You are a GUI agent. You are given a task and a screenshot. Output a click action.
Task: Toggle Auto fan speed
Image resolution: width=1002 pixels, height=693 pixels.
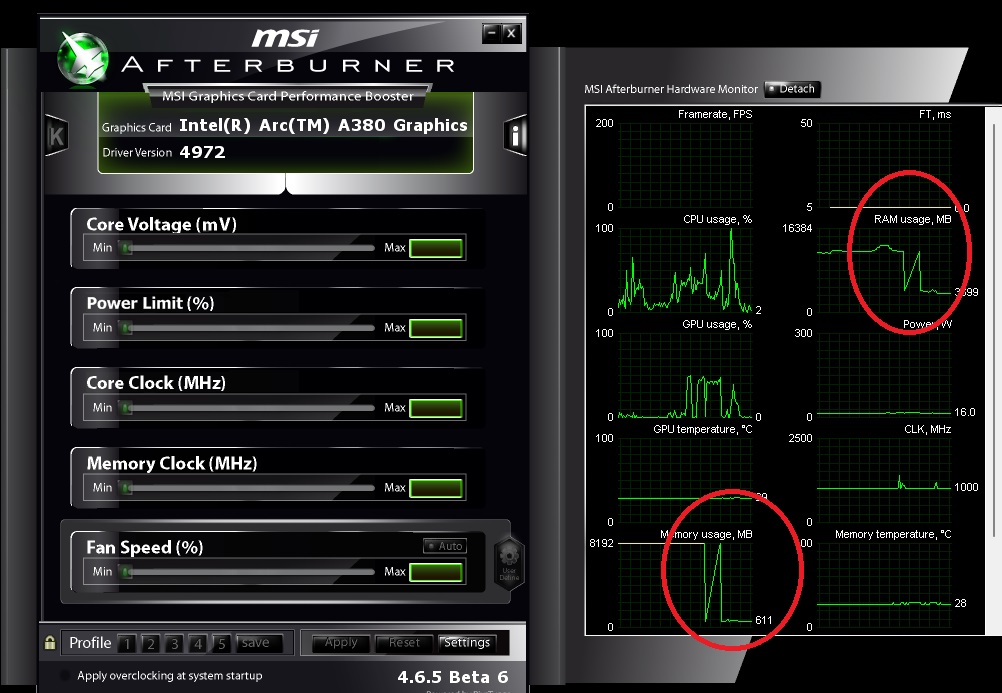445,546
